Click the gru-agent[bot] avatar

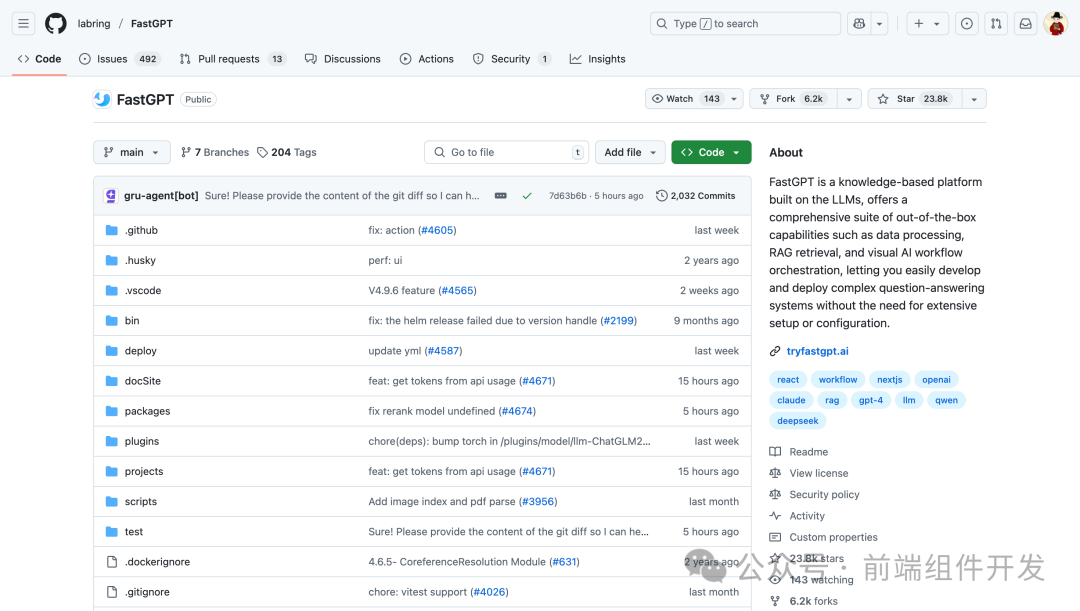coord(111,196)
